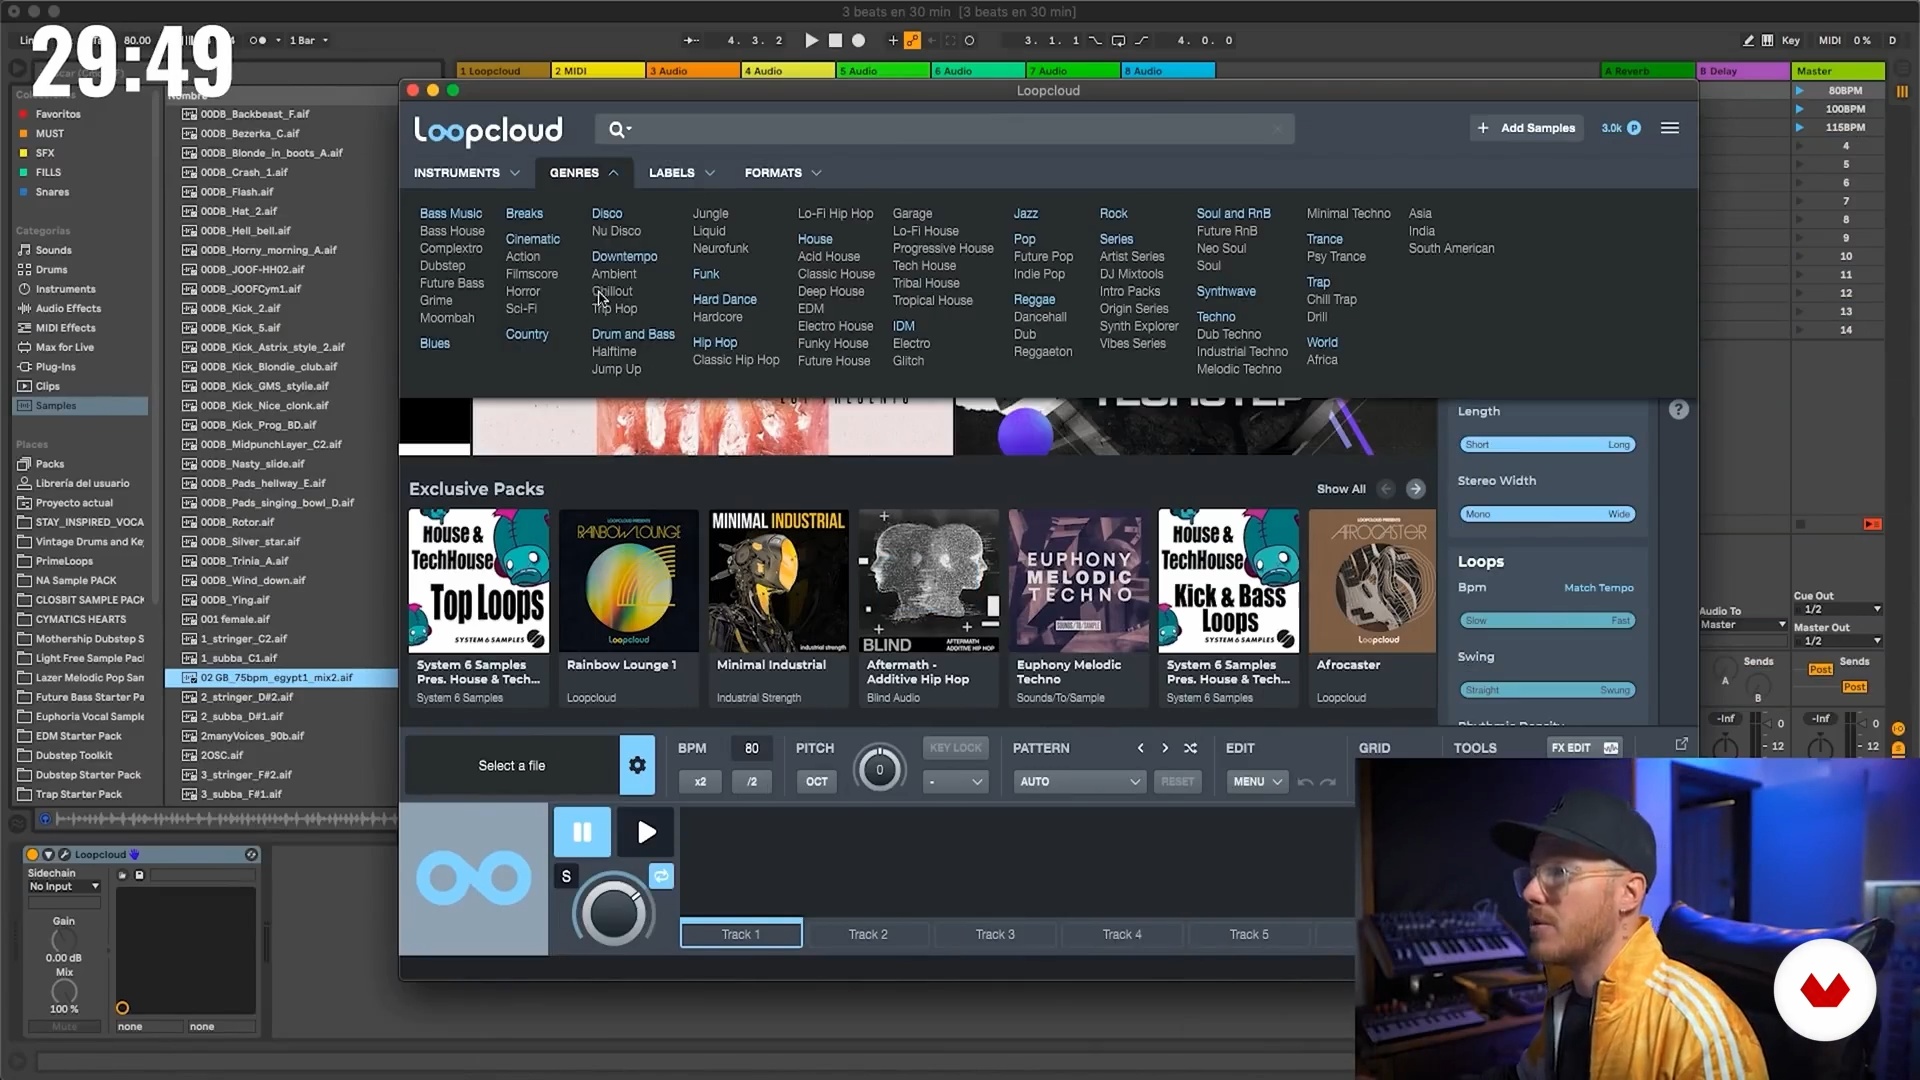
Task: Click the undo arrow in Edit section
Action: point(1305,782)
